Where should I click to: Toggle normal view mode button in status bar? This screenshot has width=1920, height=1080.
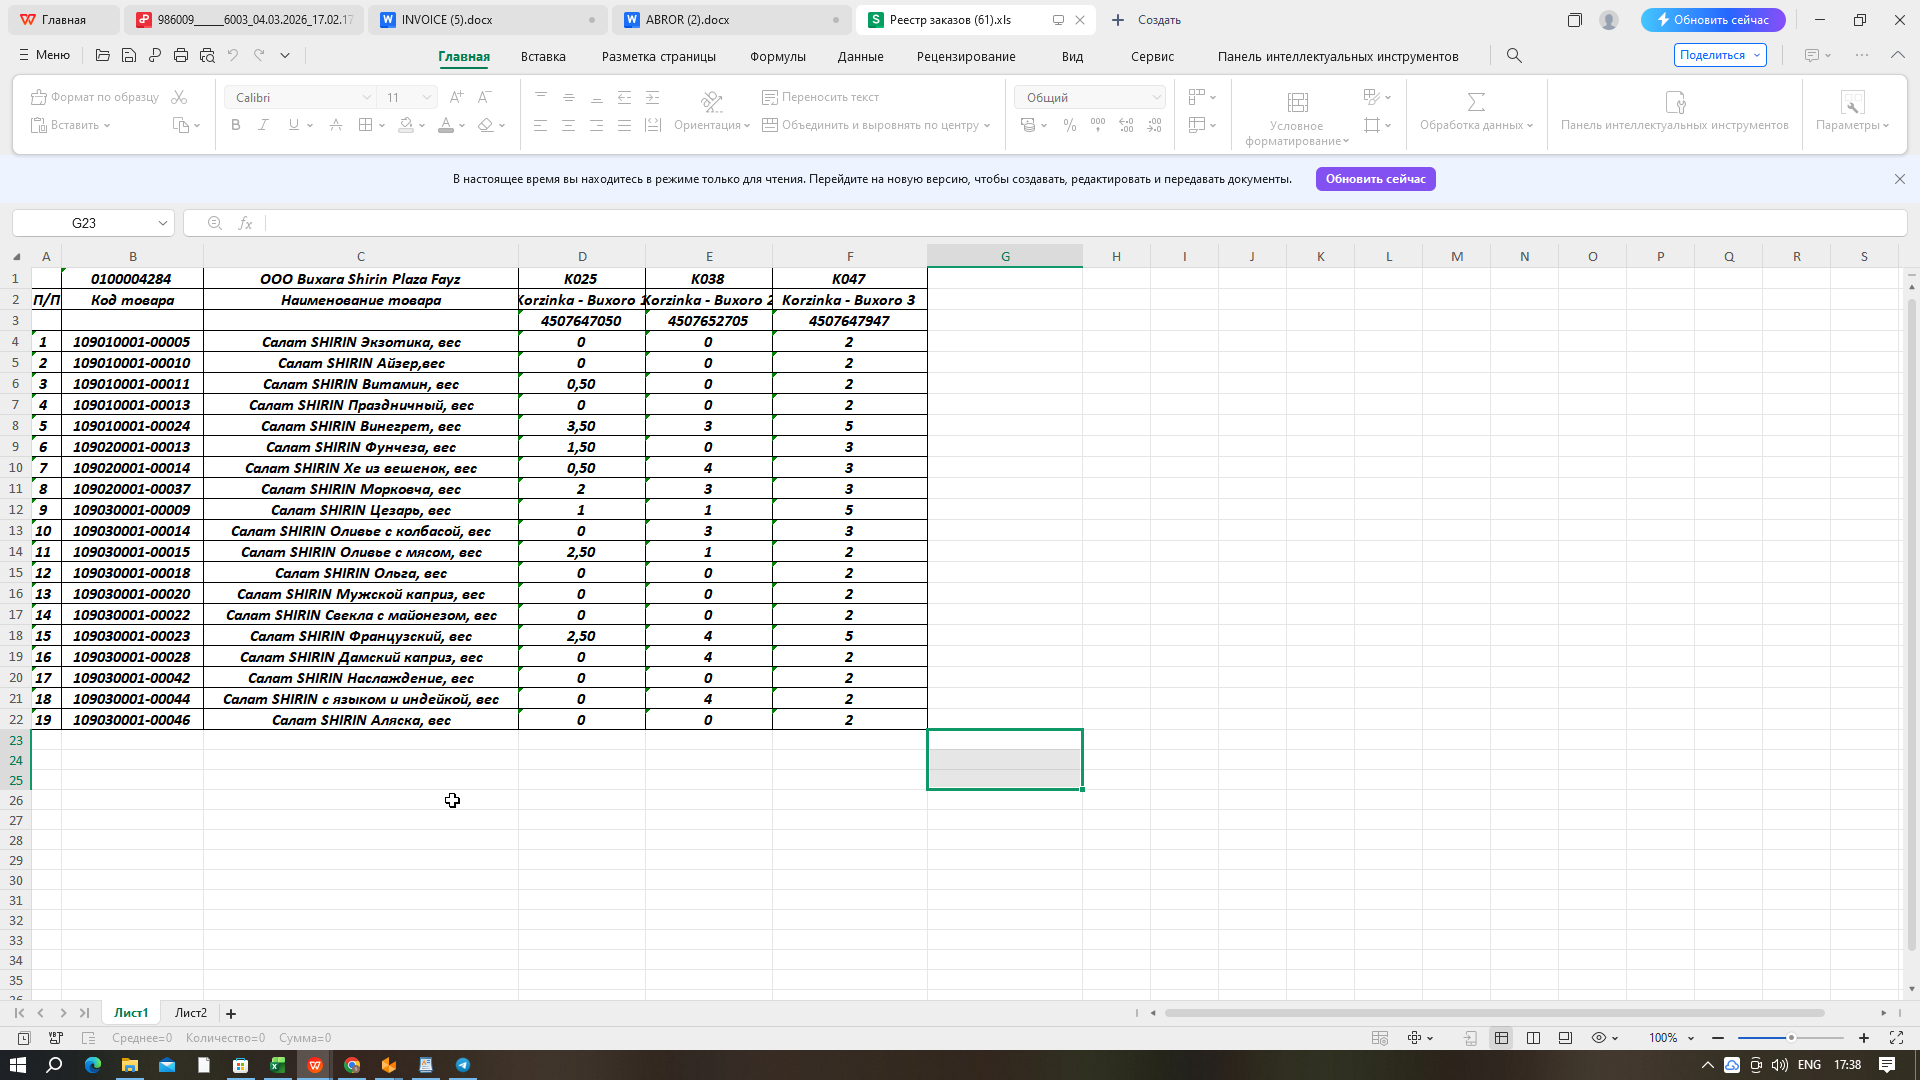1501,1038
